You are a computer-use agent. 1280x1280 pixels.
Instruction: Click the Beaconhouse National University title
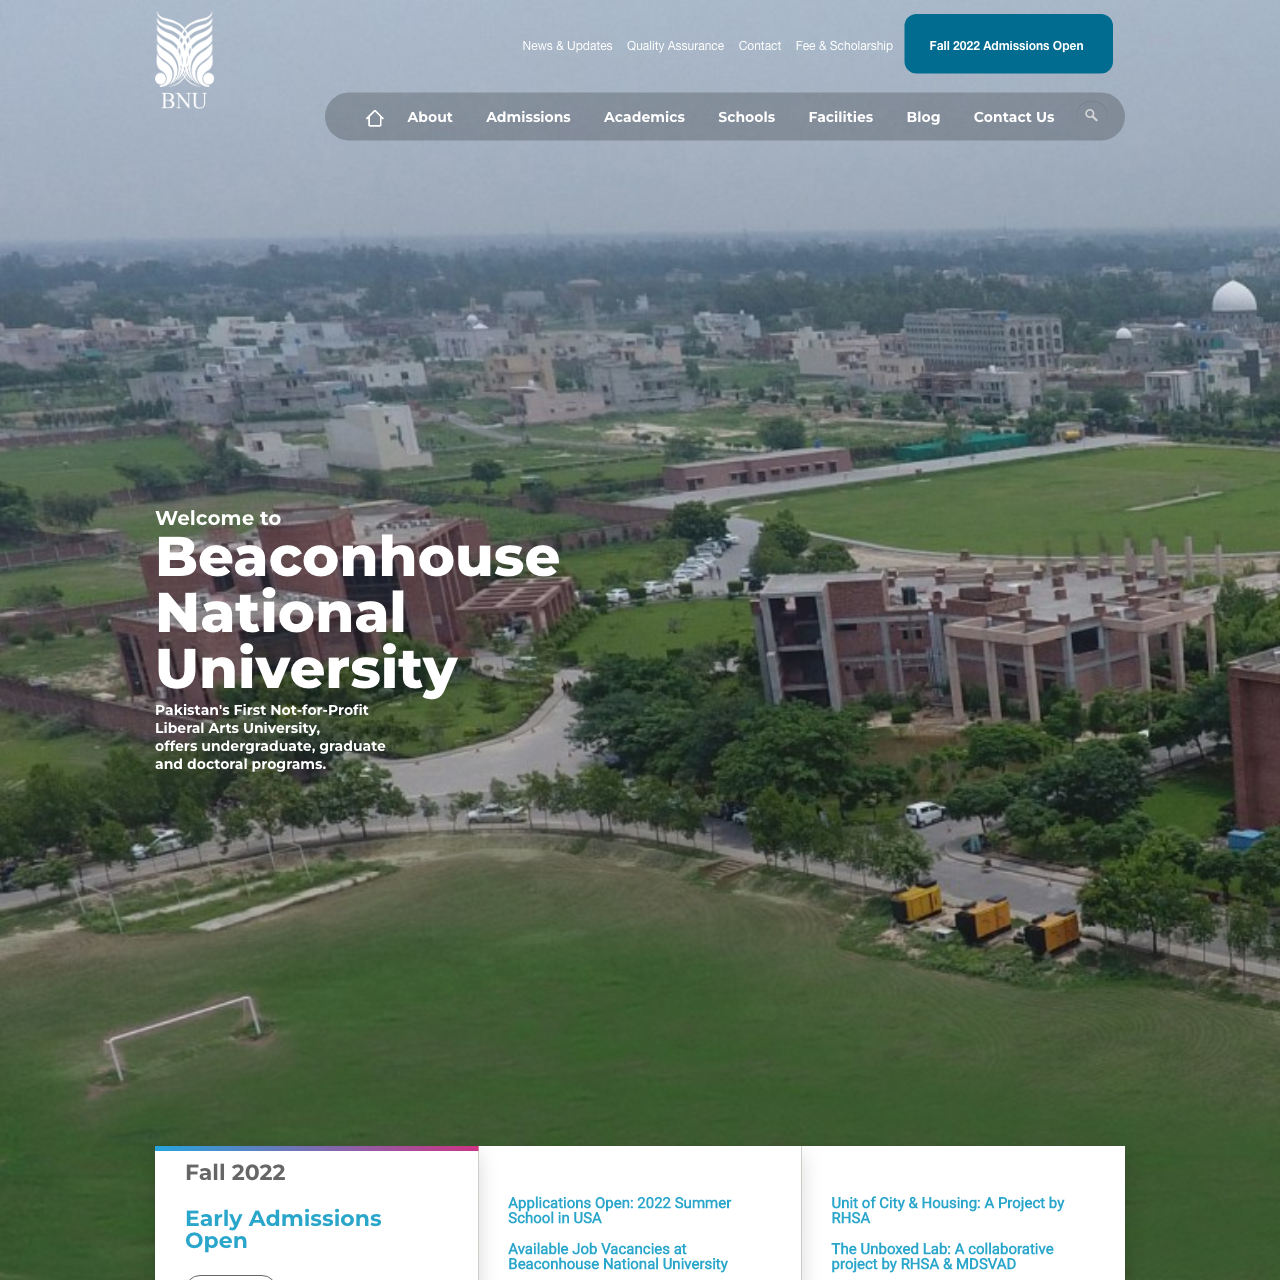coord(357,612)
